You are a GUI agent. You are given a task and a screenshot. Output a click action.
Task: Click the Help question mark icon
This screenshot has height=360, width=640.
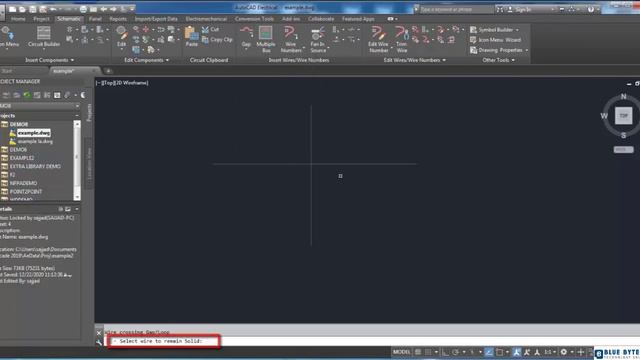point(591,9)
